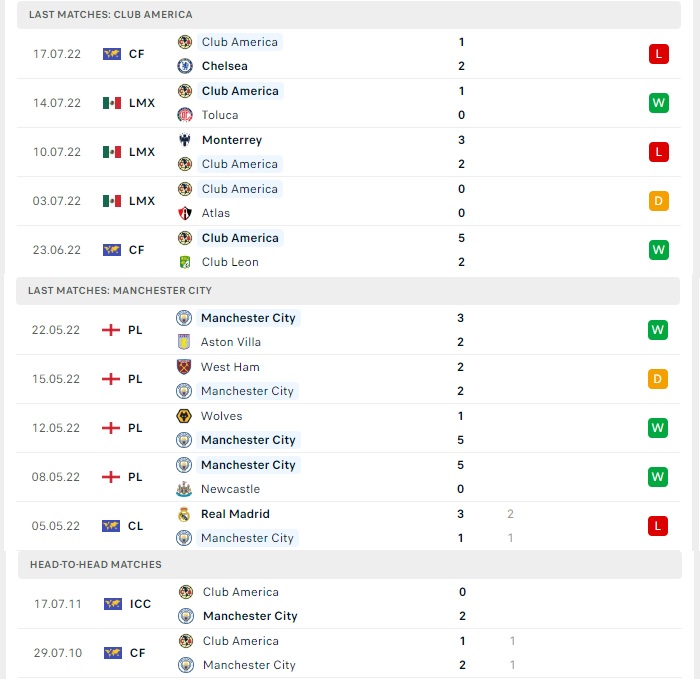The height and width of the screenshot is (680, 700).
Task: Click the Wolves team logo
Action: (x=184, y=416)
